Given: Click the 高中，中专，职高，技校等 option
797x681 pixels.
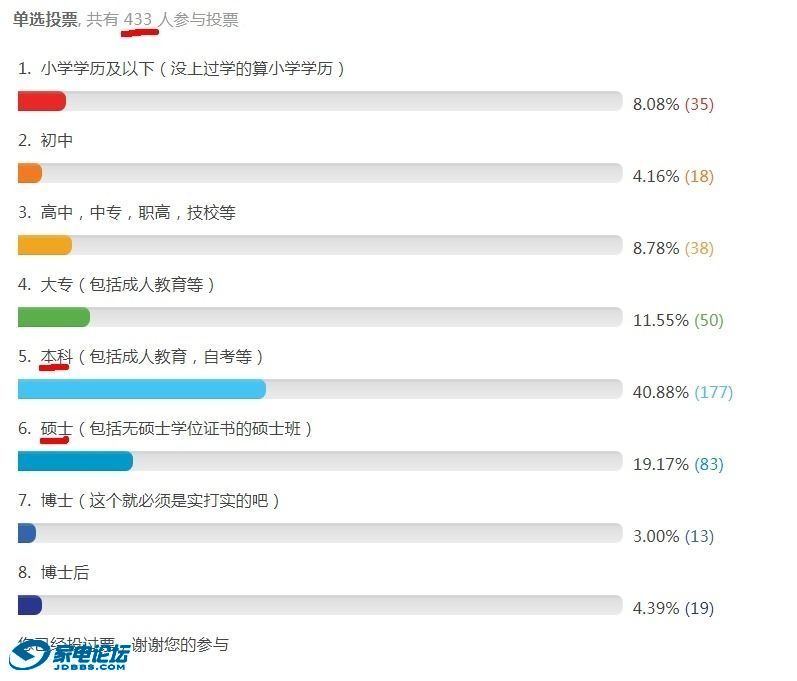Looking at the screenshot, I should point(138,213).
